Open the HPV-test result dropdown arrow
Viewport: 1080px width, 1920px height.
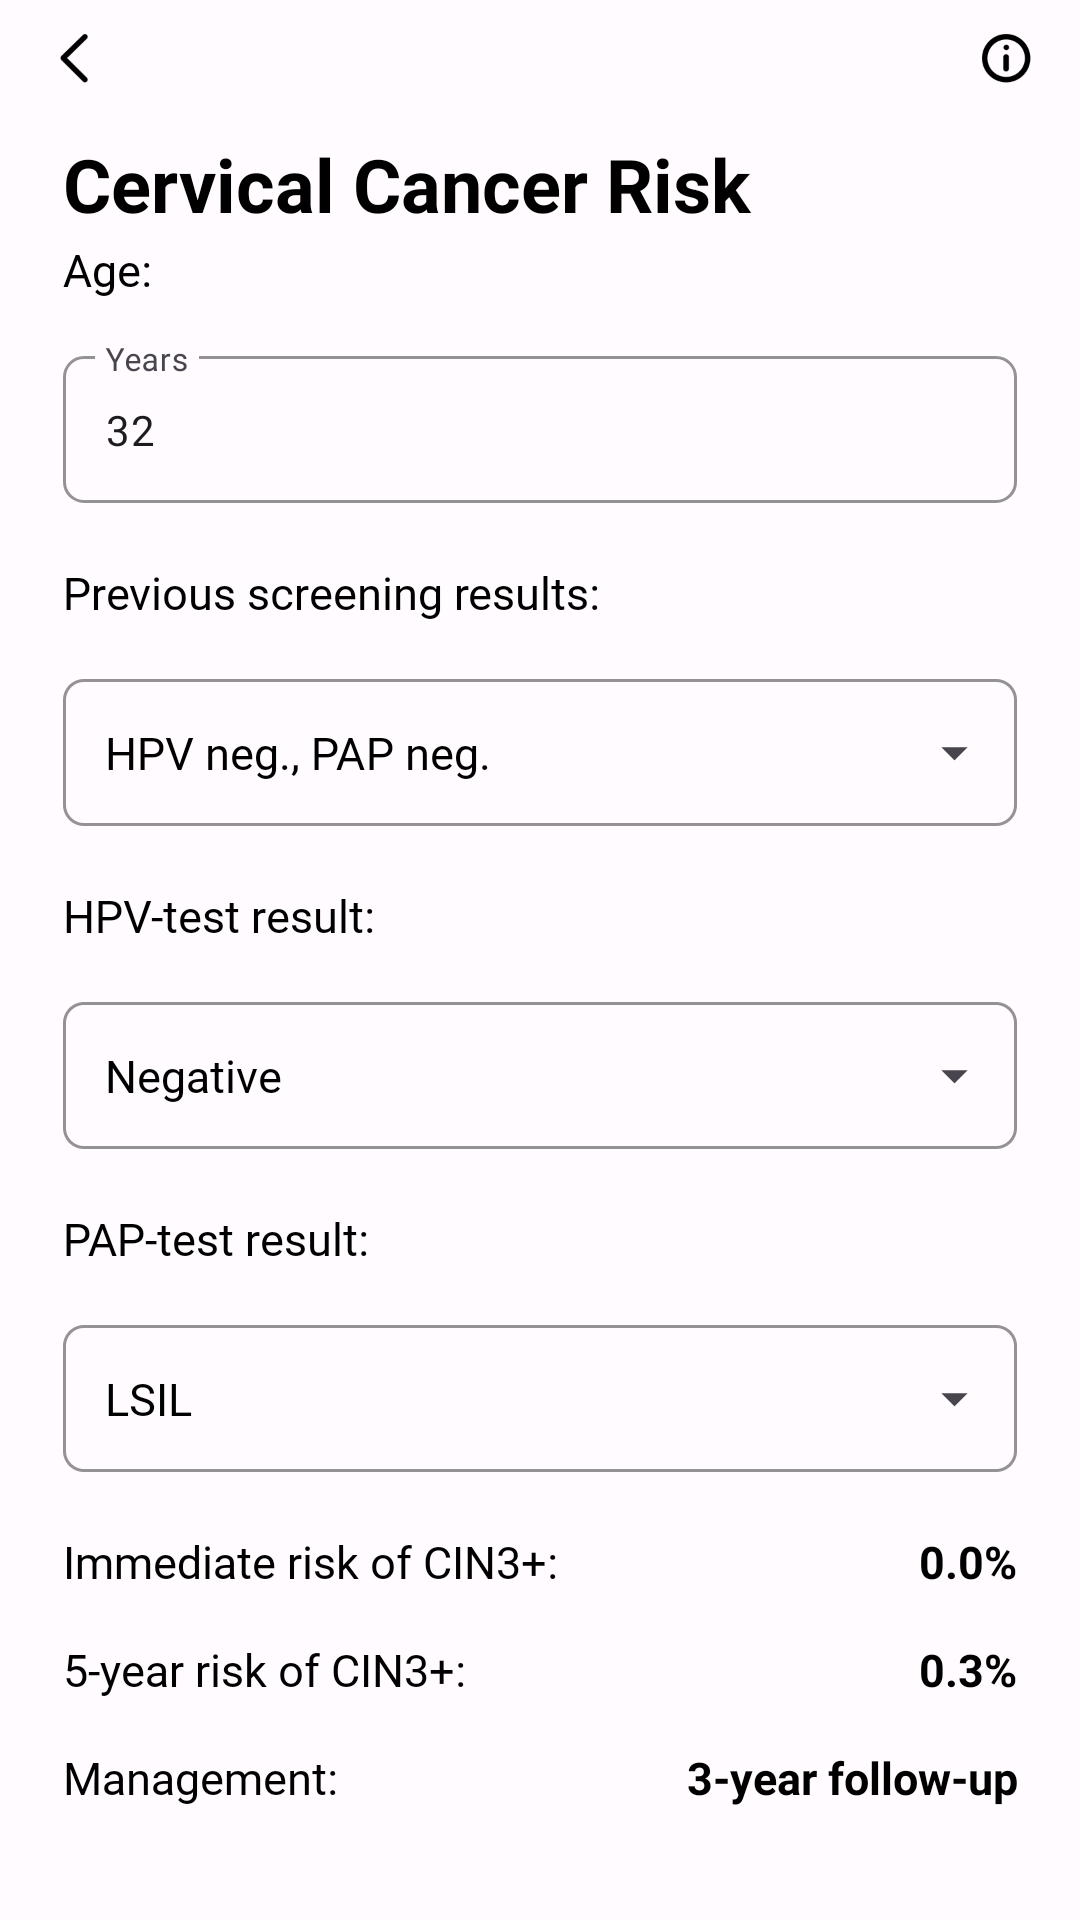[954, 1076]
